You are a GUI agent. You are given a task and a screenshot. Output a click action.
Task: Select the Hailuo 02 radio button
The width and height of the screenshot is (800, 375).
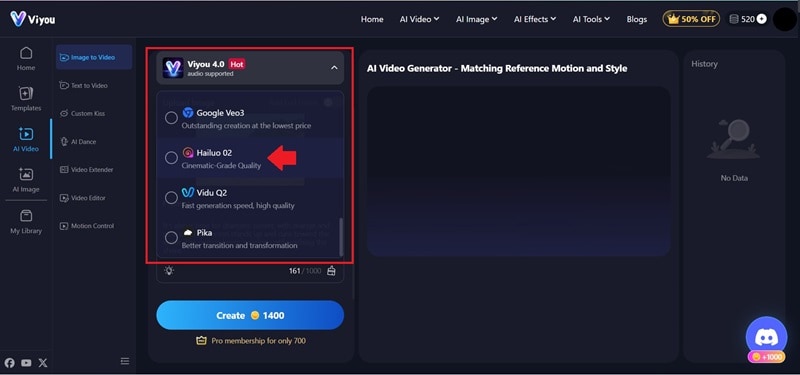click(171, 158)
